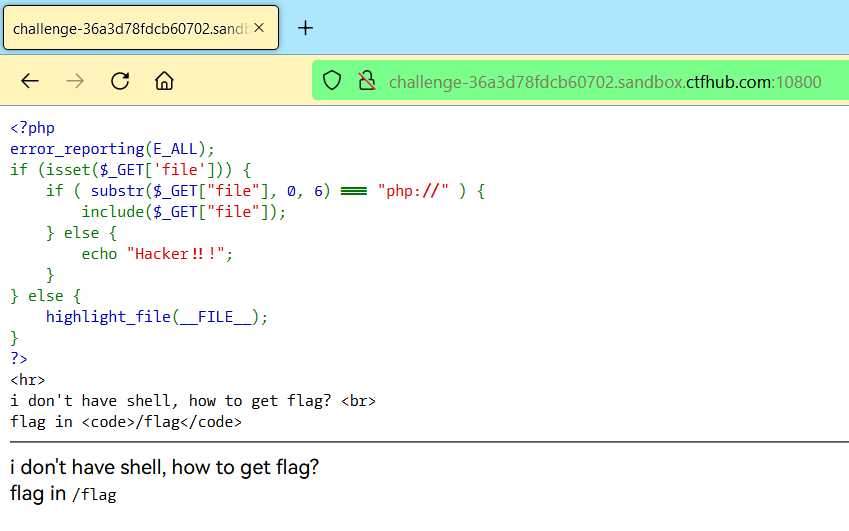Click the "php://" string literal
Screen dimensions: 849x531
413,191
